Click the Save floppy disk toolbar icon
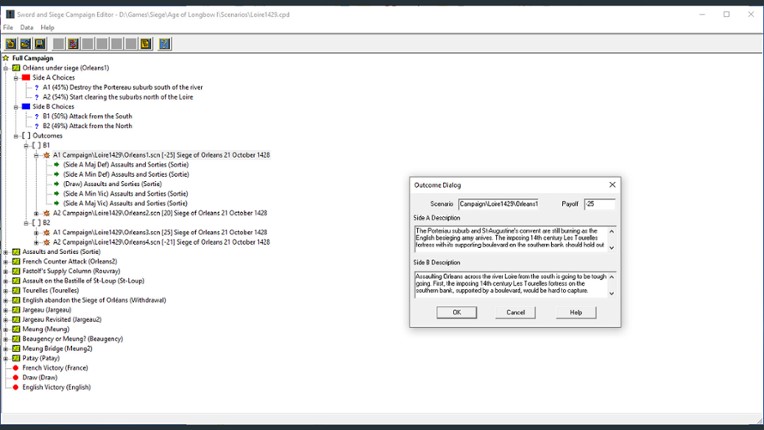Screen dimensions: 764x430 (x=40, y=44)
